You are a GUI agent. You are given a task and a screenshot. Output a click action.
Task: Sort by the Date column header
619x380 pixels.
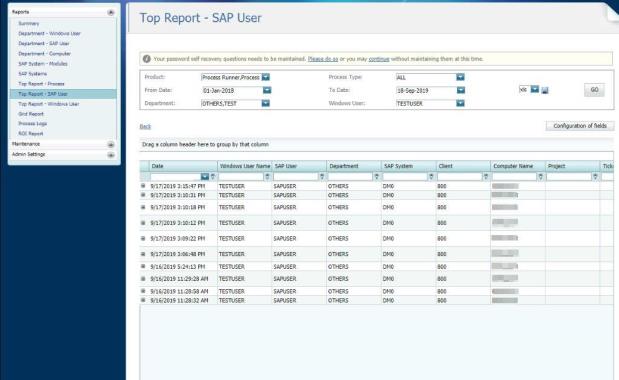click(183, 166)
